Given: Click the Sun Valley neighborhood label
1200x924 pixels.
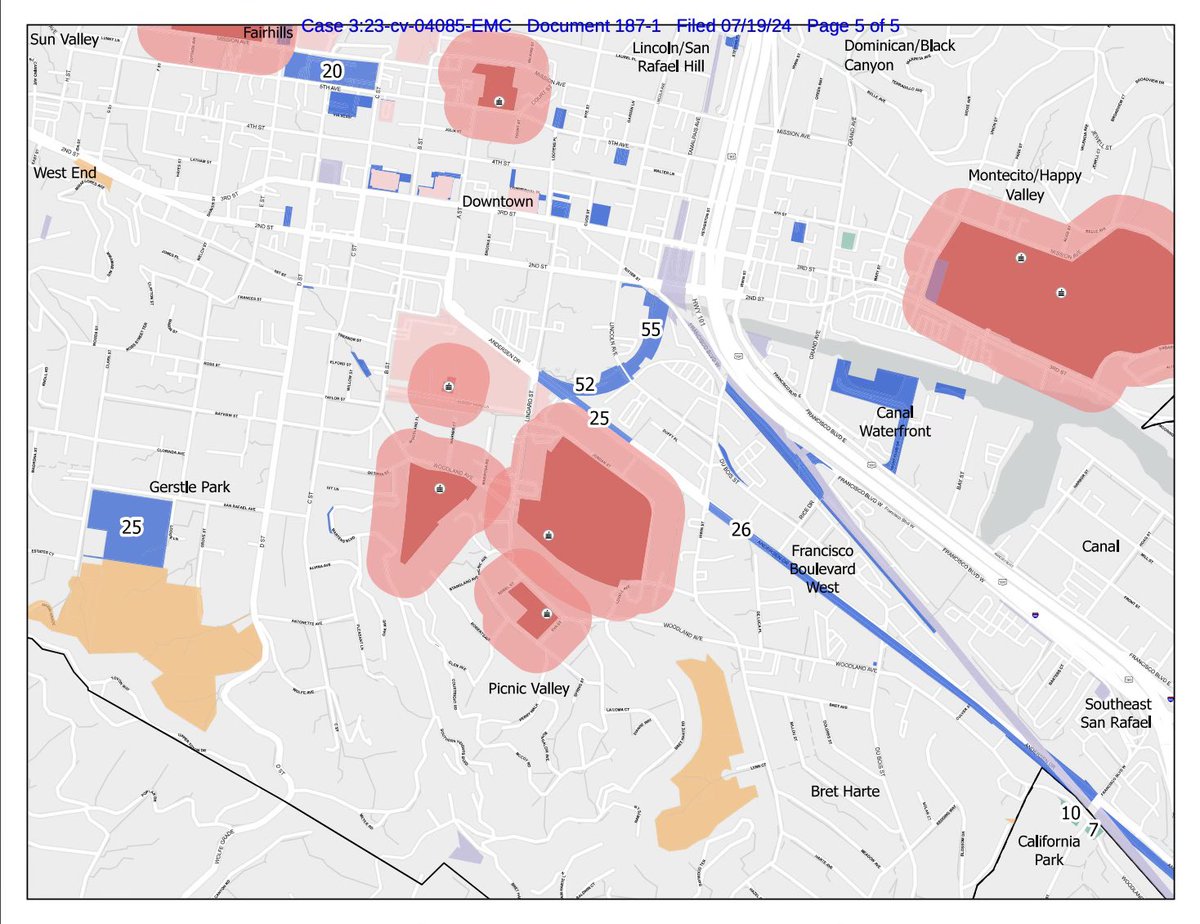Looking at the screenshot, I should click(x=64, y=39).
